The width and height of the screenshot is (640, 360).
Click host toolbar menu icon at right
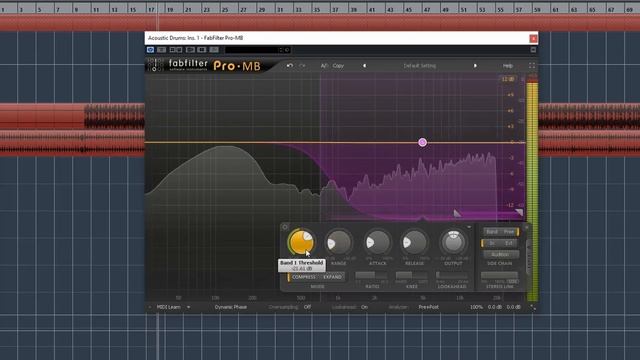pos(533,50)
